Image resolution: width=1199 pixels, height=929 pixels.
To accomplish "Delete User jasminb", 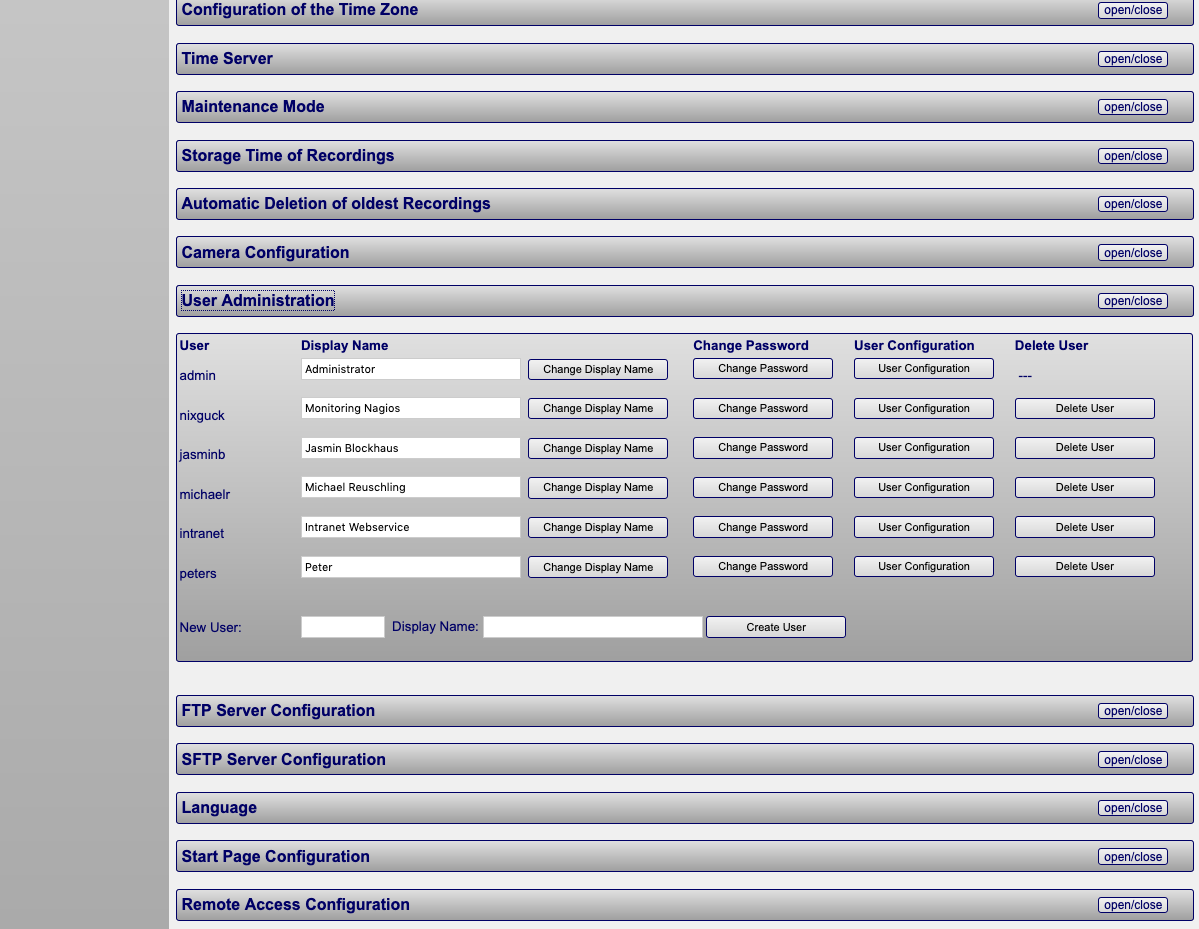I will tap(1084, 447).
